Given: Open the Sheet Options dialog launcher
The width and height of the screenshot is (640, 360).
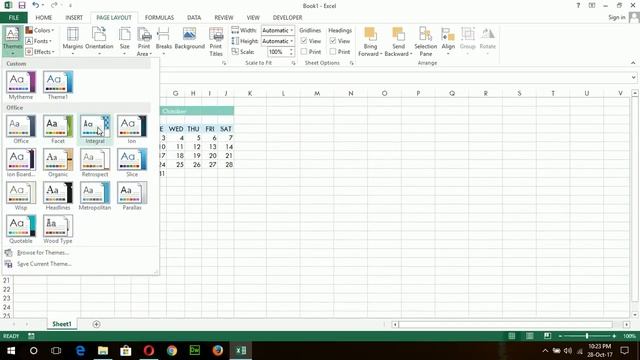Looking at the screenshot, I should click(x=351, y=63).
